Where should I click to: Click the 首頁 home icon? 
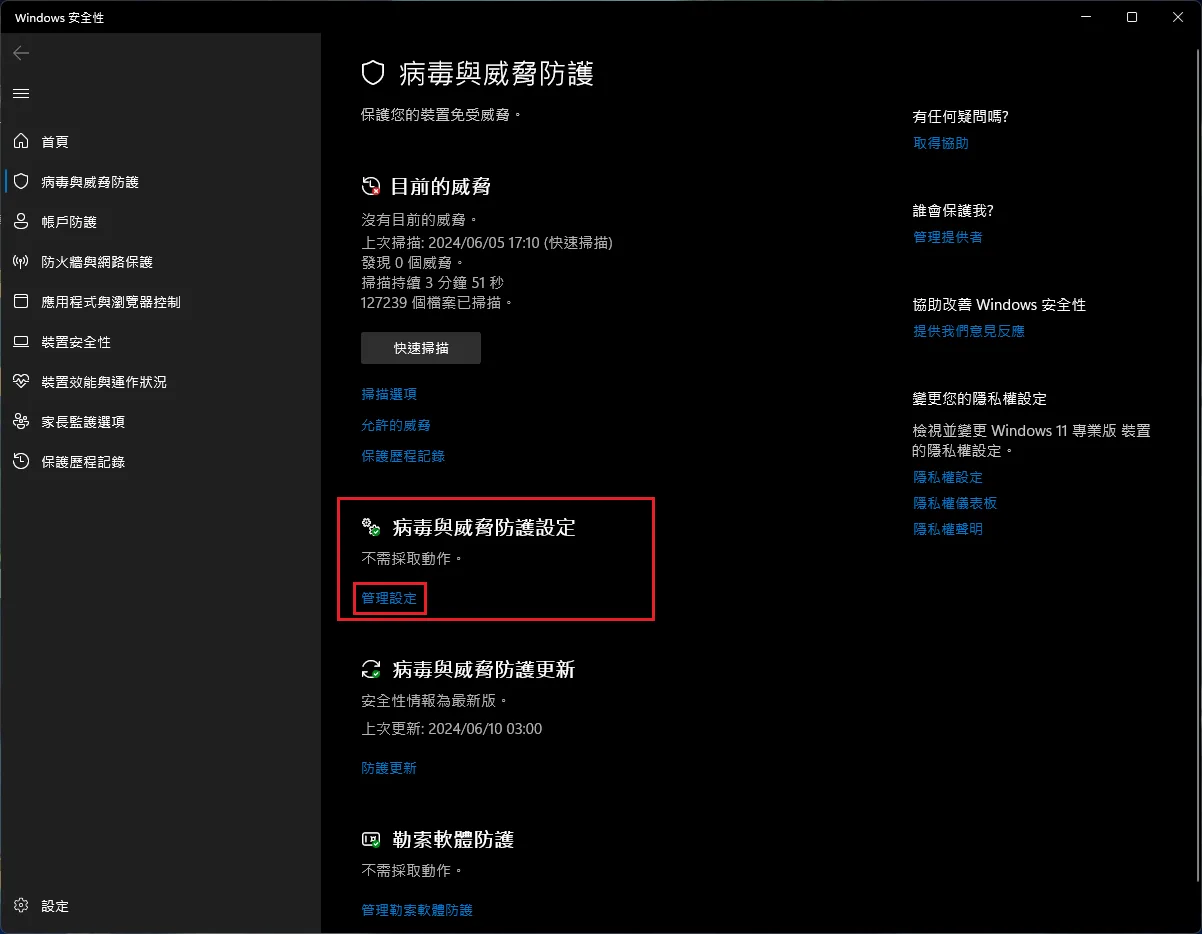[21, 142]
